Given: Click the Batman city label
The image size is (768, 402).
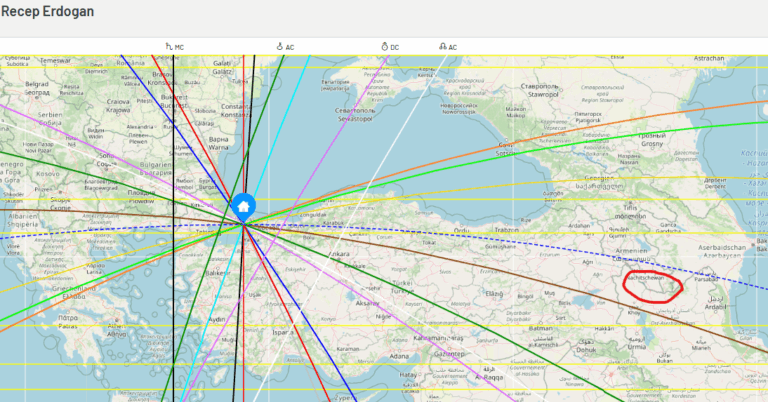Looking at the screenshot, I should click(540, 329).
